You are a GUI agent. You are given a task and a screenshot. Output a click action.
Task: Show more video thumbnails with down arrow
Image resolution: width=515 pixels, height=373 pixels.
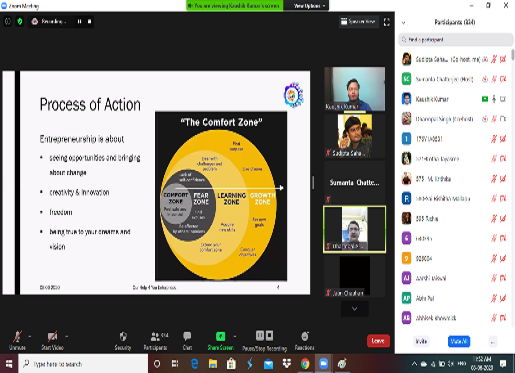355,309
